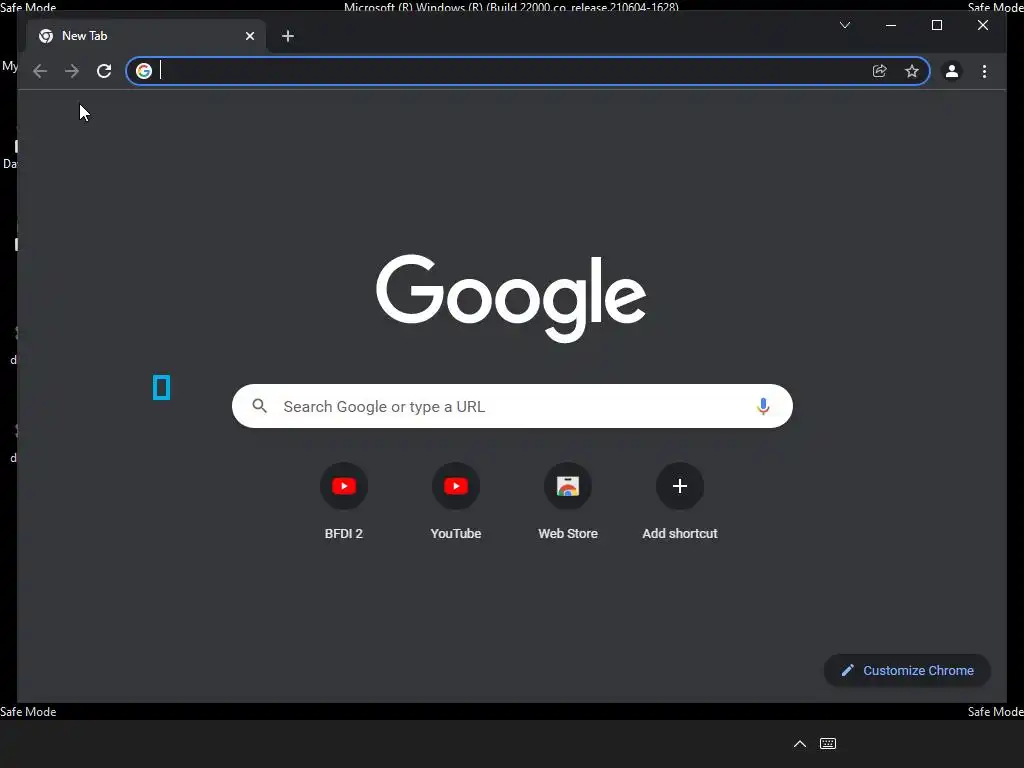Click the Google icon in address bar
The image size is (1024, 768).
(x=144, y=71)
